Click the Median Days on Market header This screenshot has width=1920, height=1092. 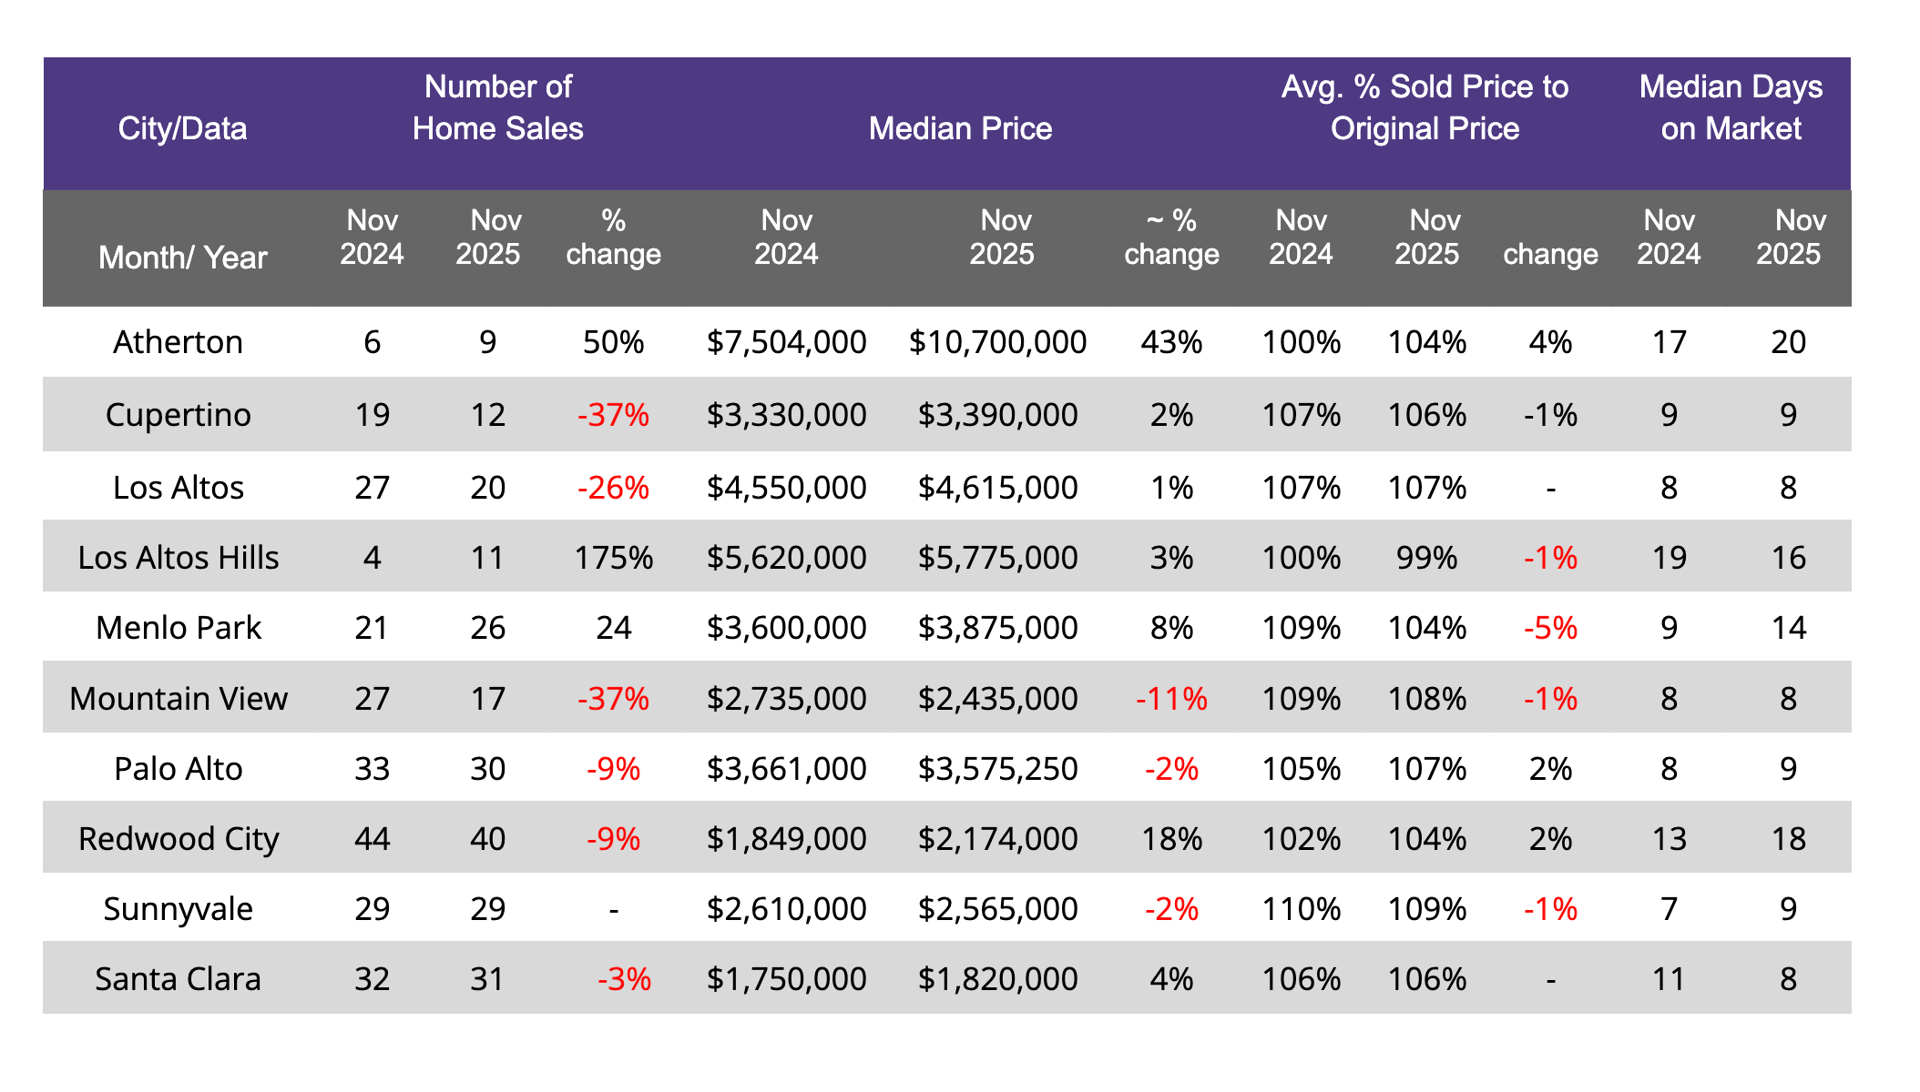(1730, 108)
